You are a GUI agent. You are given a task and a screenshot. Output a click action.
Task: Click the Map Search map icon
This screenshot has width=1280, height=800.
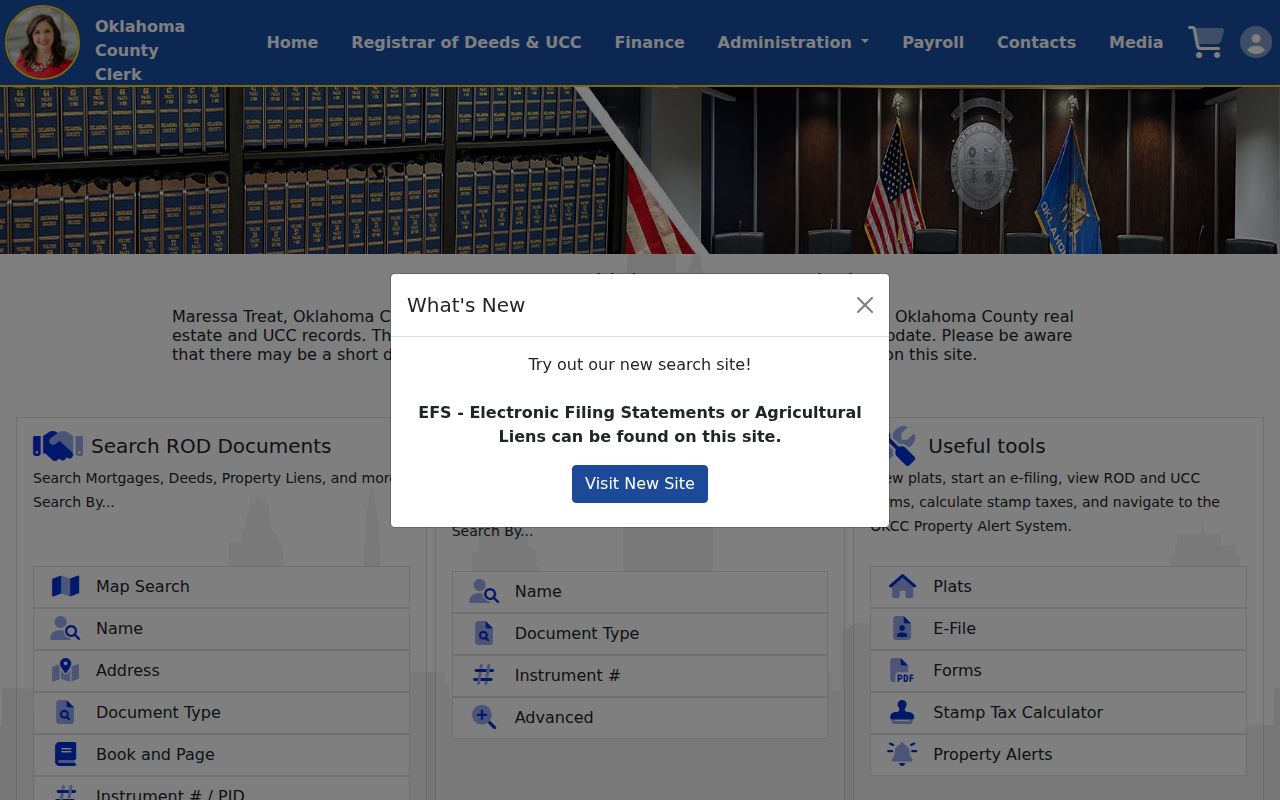pyautogui.click(x=65, y=586)
